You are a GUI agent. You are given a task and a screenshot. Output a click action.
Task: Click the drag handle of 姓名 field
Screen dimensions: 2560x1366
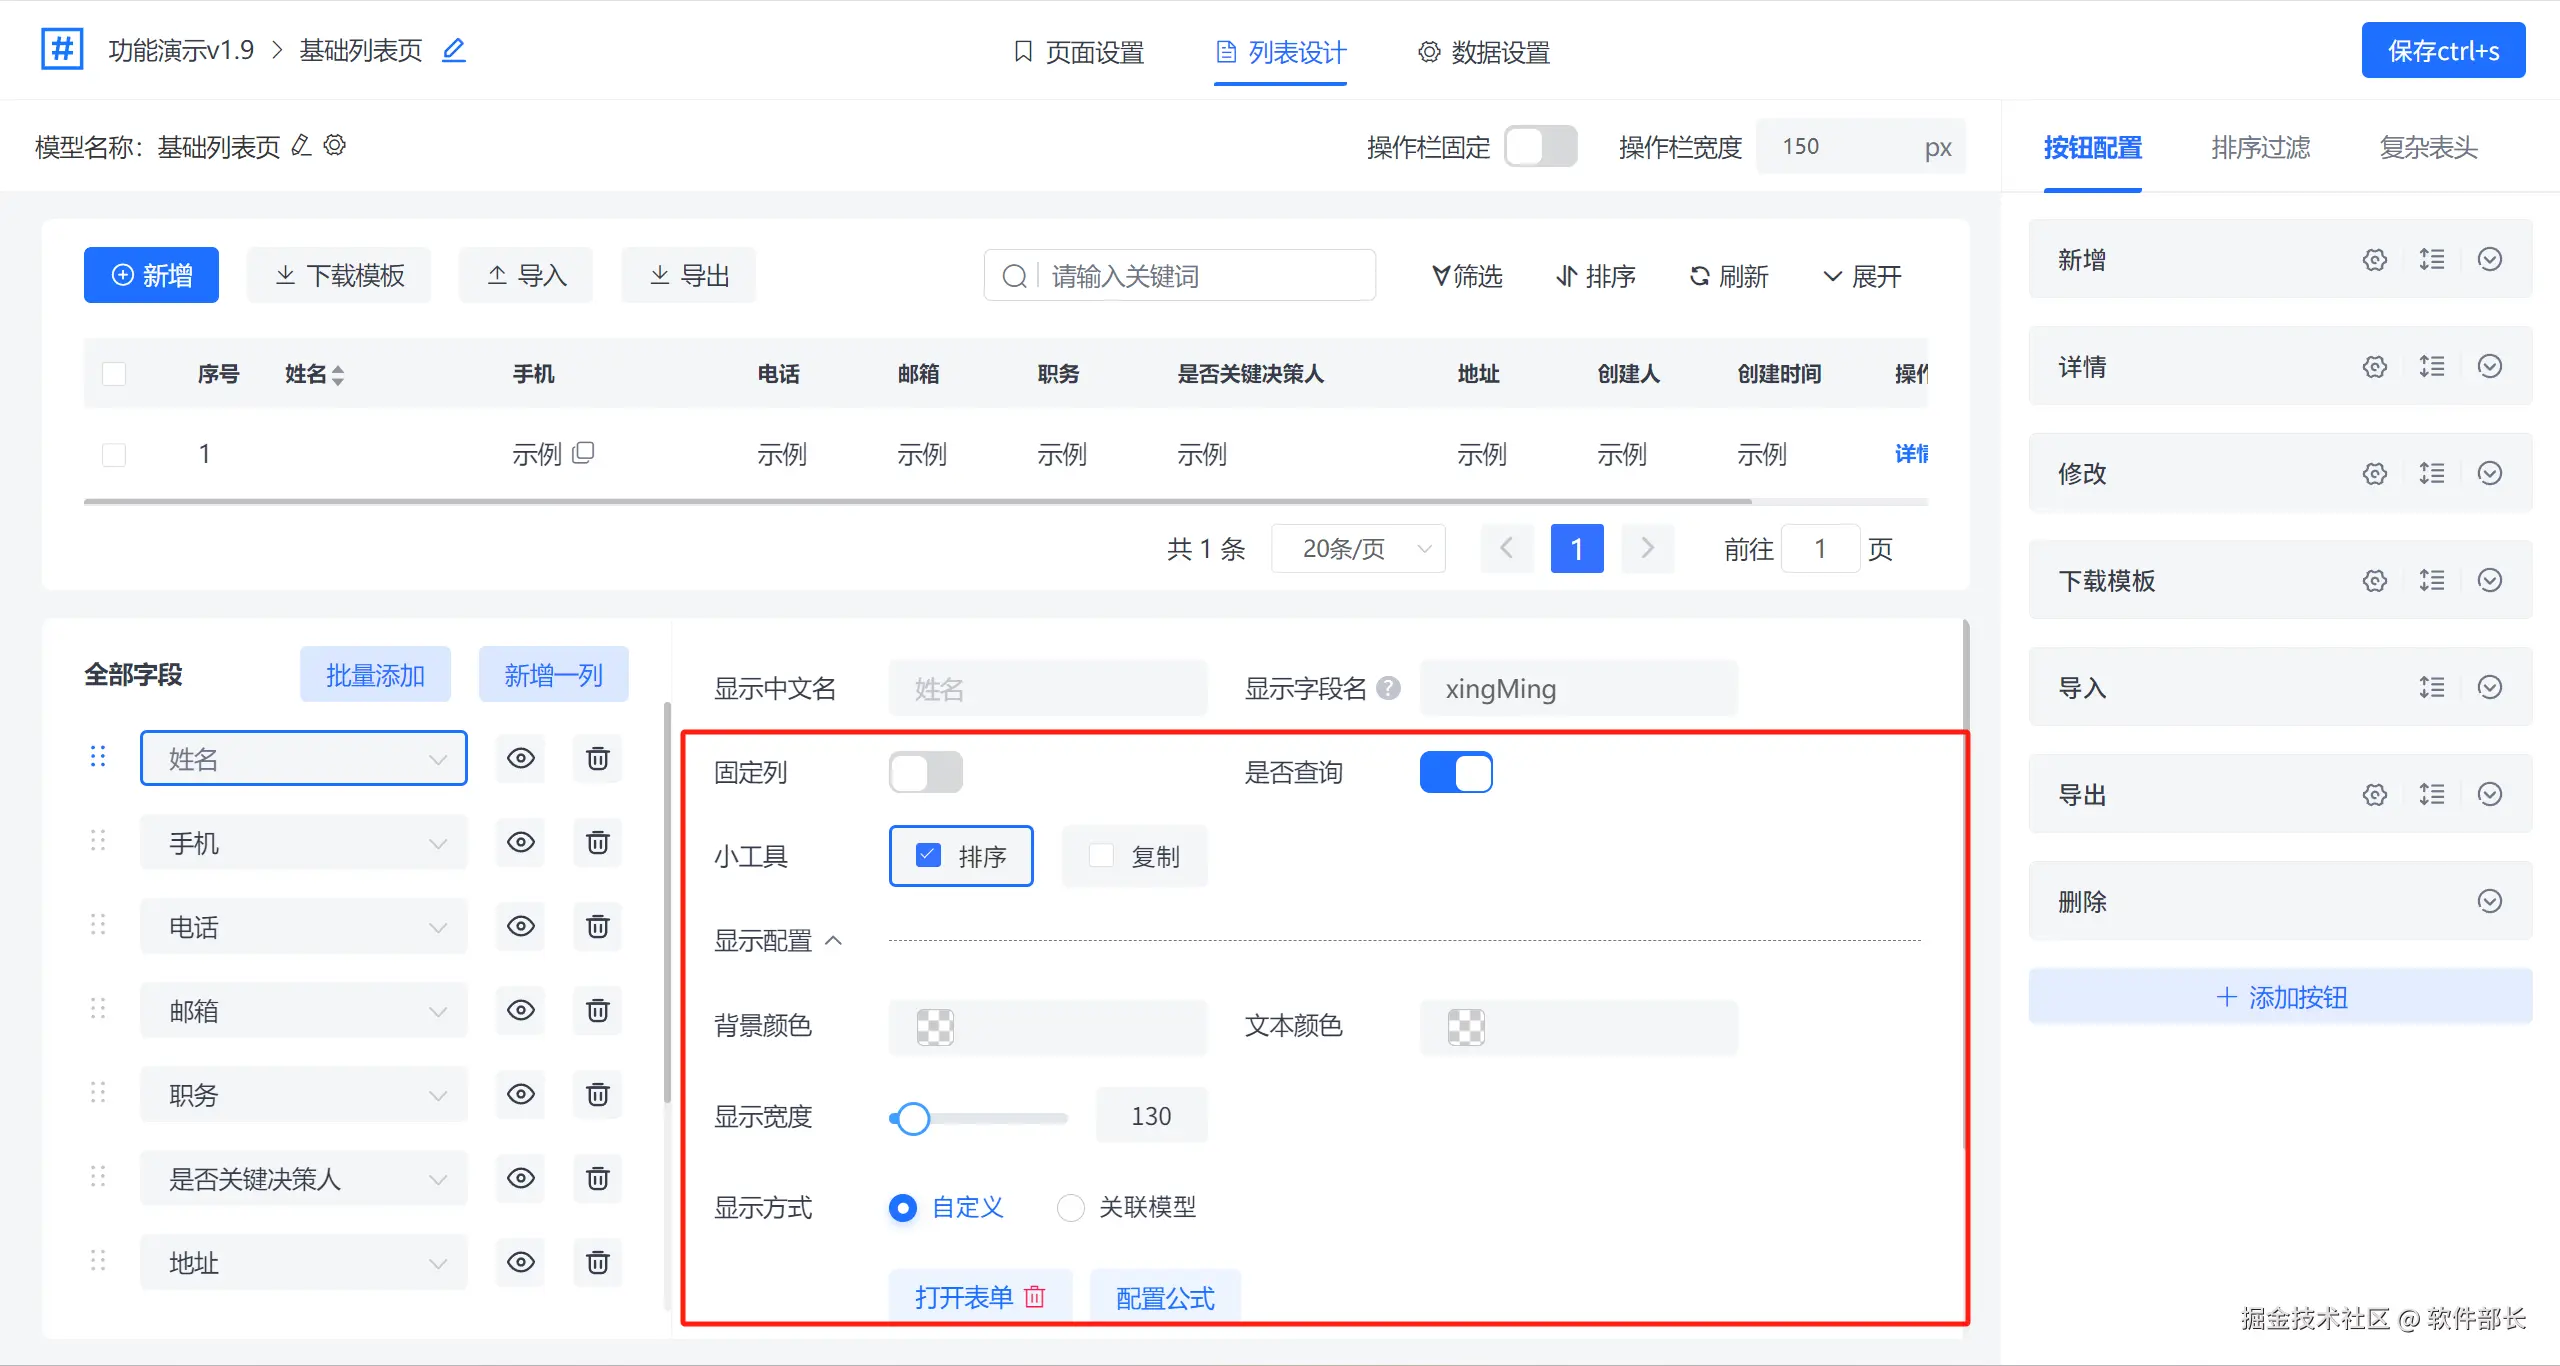98,757
